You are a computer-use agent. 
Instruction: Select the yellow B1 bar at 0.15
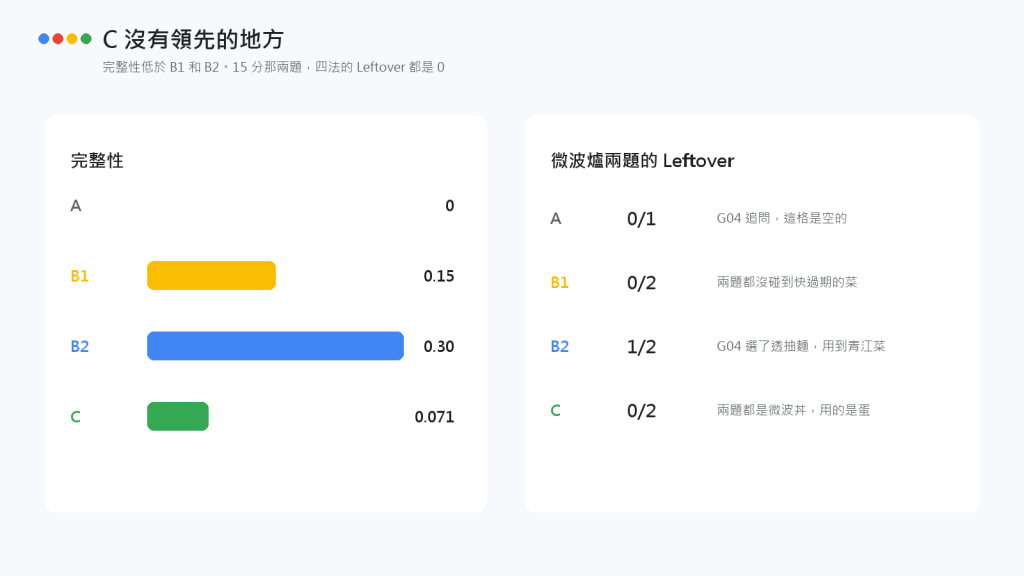tap(212, 276)
